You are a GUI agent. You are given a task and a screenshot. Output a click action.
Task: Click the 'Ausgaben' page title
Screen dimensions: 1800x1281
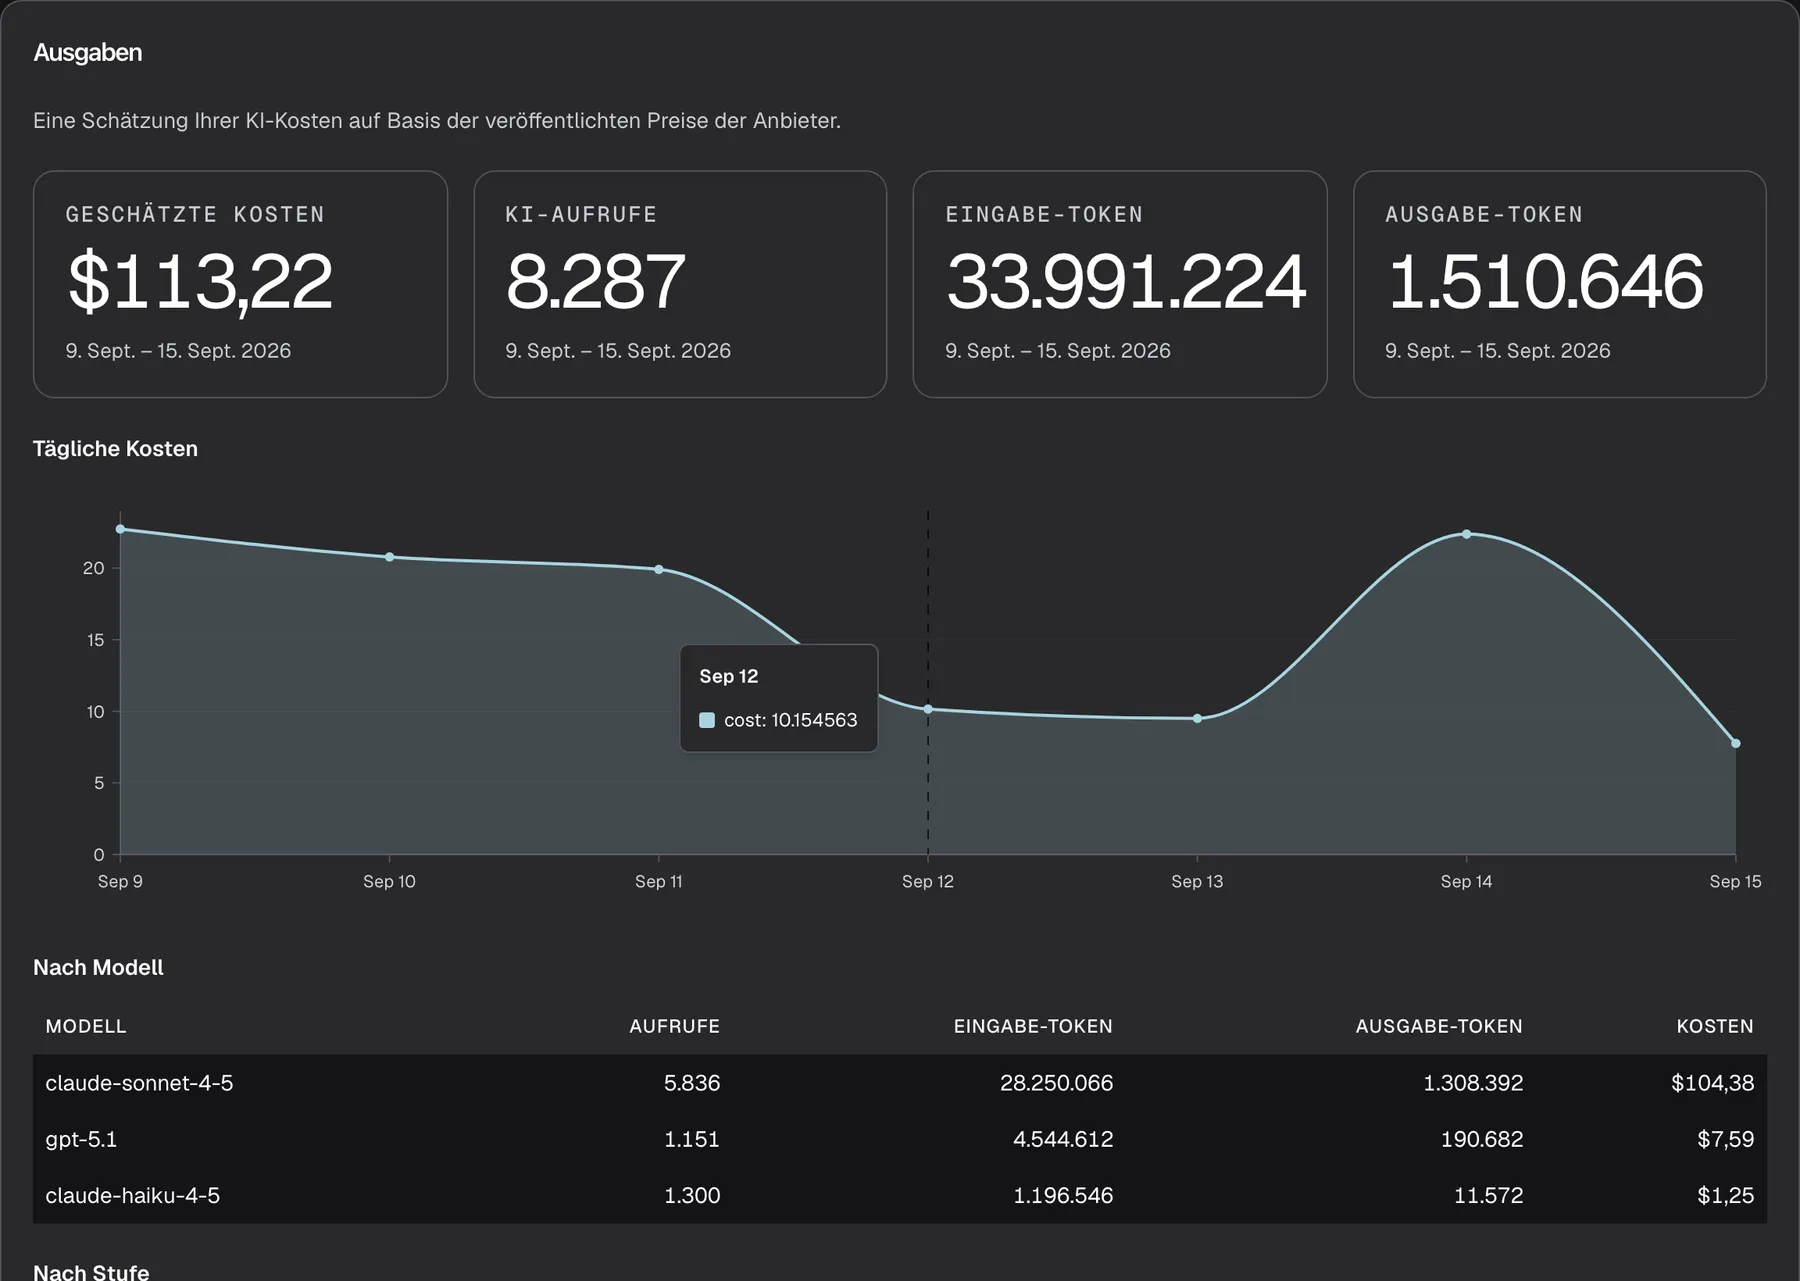click(x=88, y=53)
